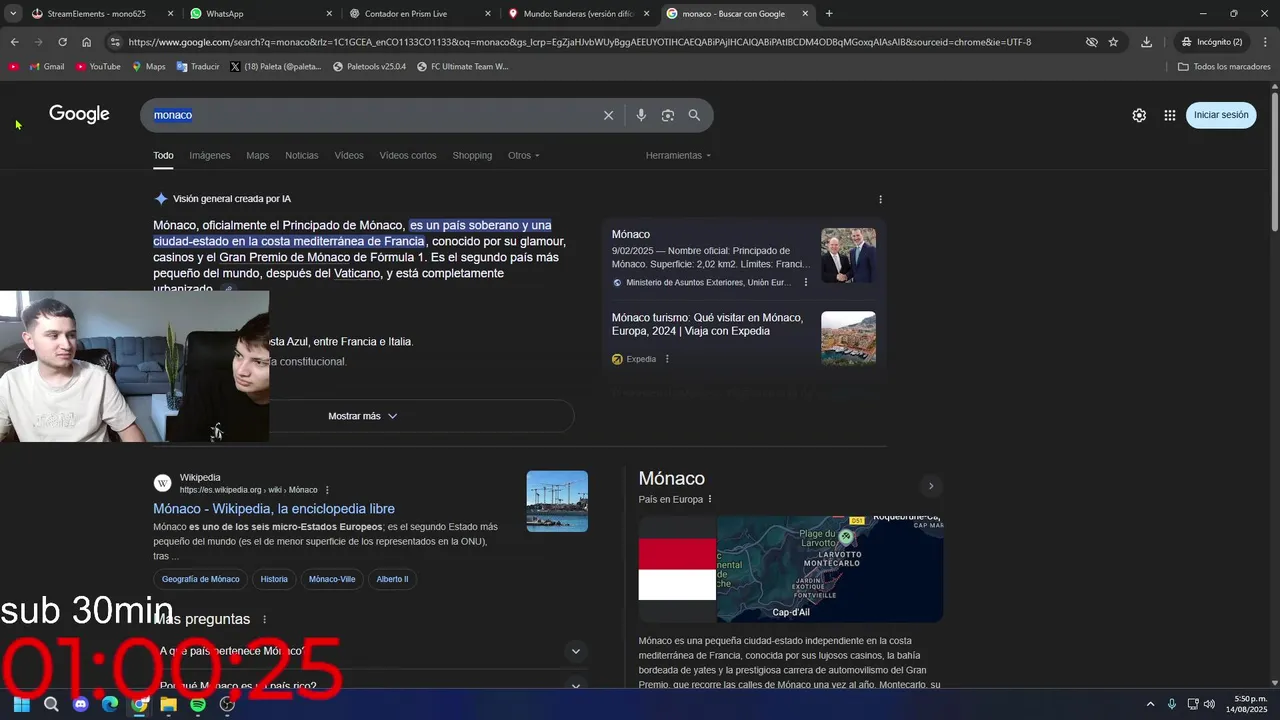Expand the Otros search filter dropdown
The width and height of the screenshot is (1280, 720).
524,156
